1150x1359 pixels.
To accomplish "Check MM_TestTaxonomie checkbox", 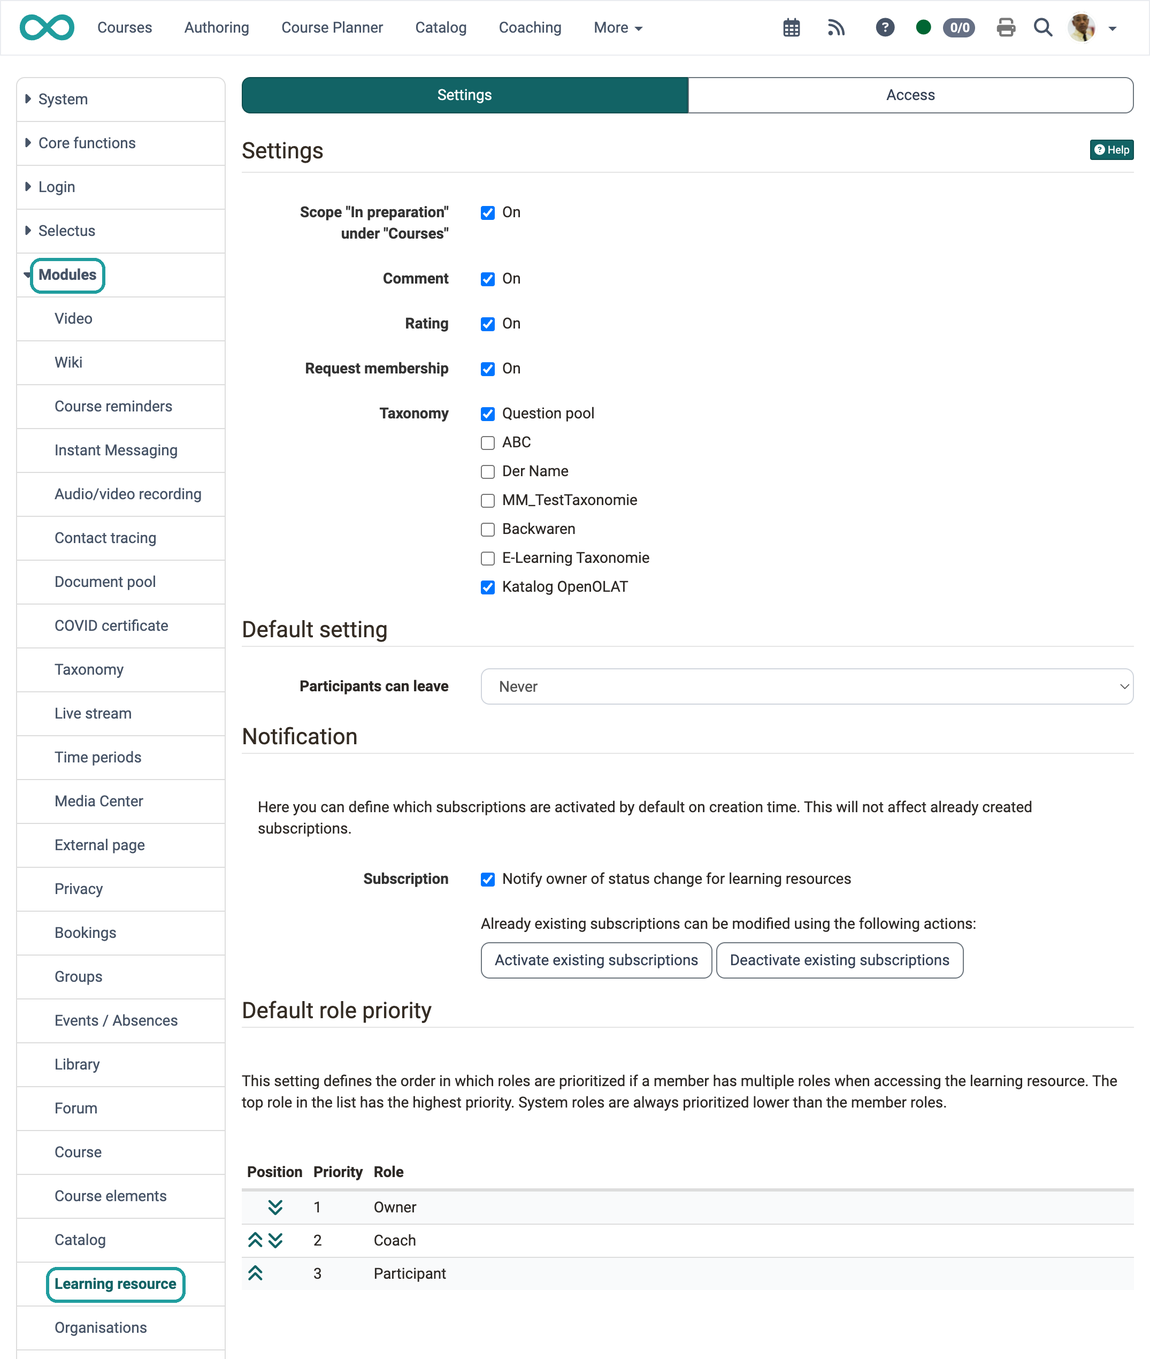I will tap(488, 501).
